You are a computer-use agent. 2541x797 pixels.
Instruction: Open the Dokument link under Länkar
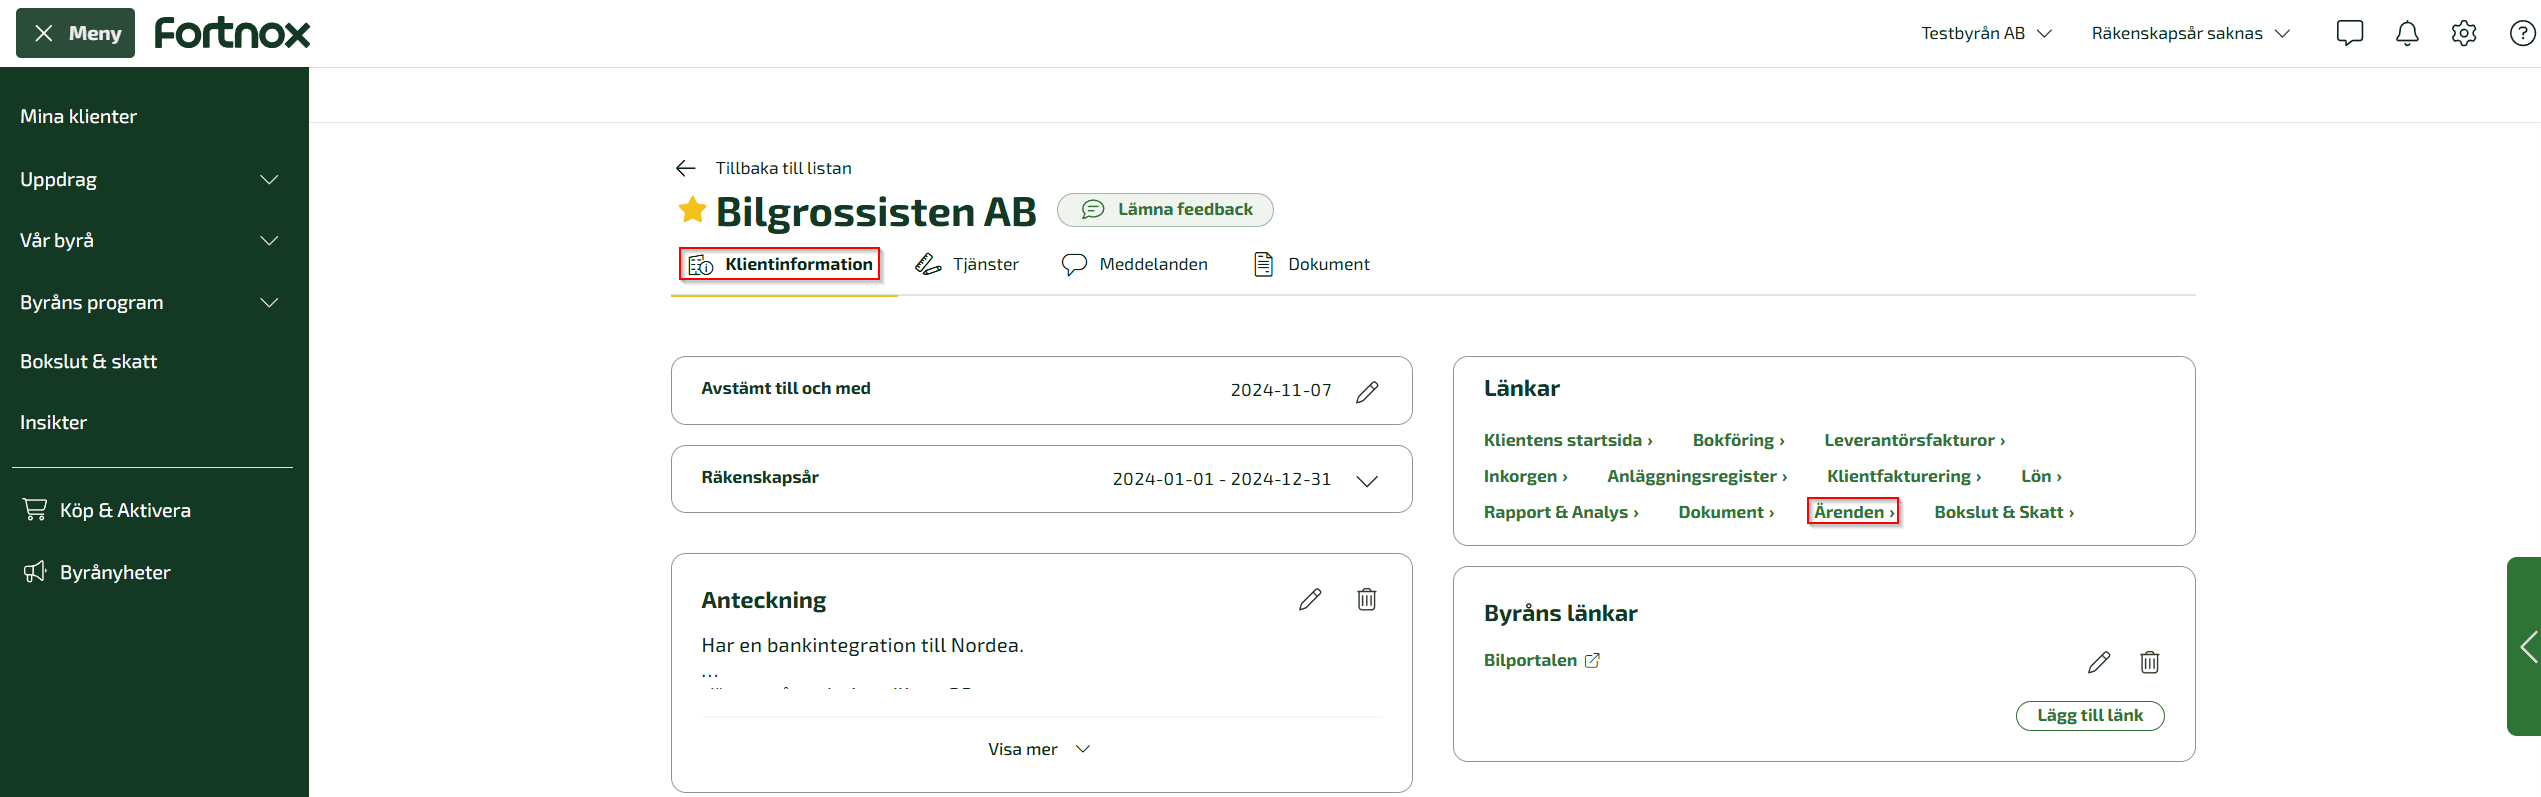pyautogui.click(x=1726, y=512)
